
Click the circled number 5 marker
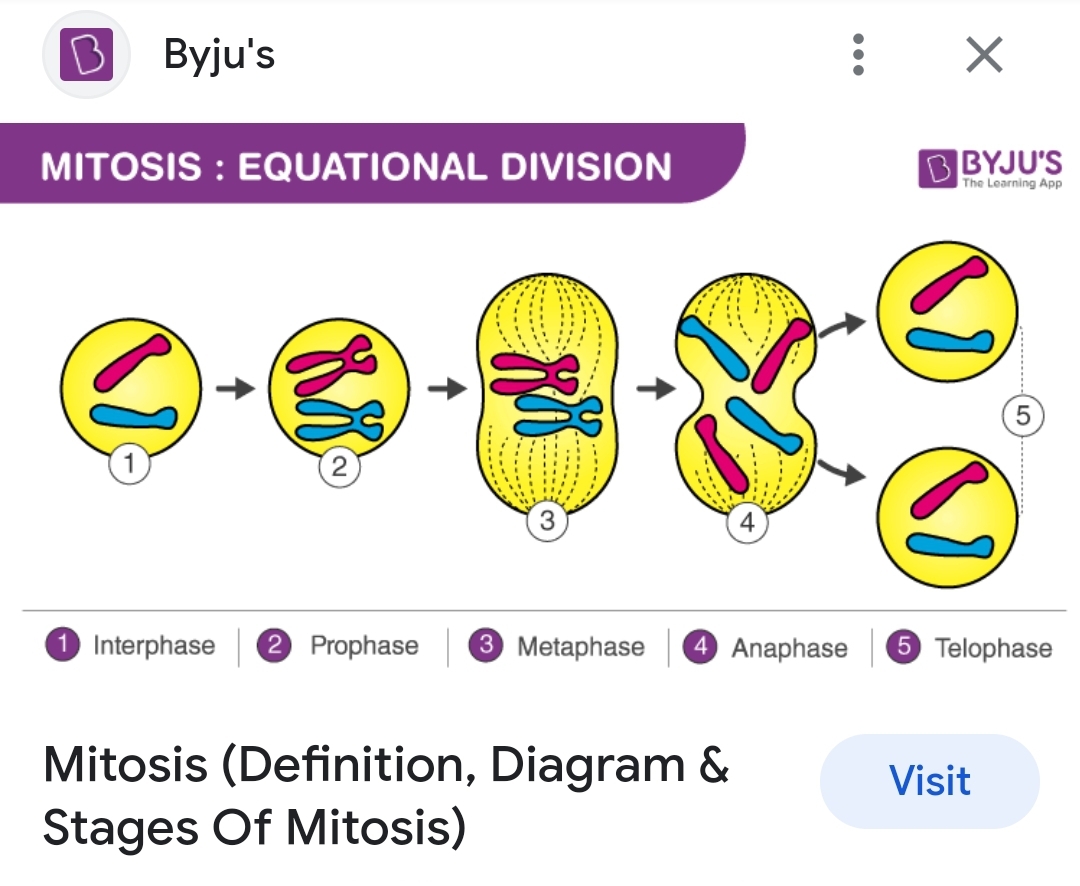click(x=1022, y=415)
